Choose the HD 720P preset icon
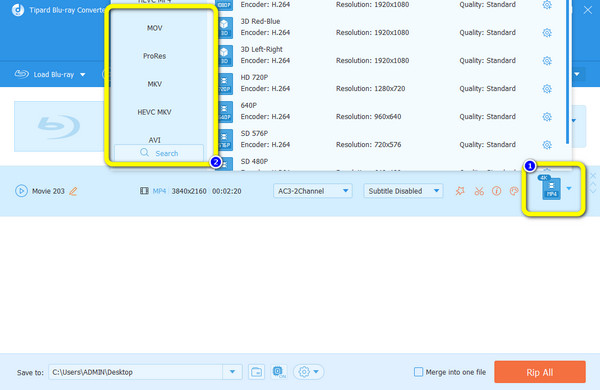This screenshot has width=600, height=390. 225,83
